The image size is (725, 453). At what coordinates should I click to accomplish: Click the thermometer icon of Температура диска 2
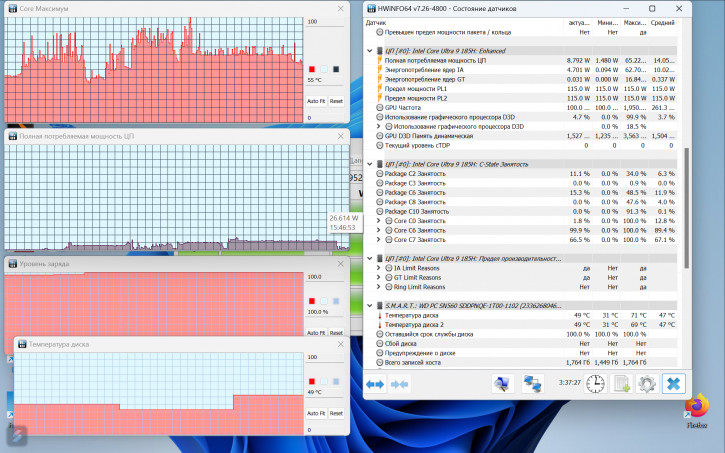click(380, 324)
